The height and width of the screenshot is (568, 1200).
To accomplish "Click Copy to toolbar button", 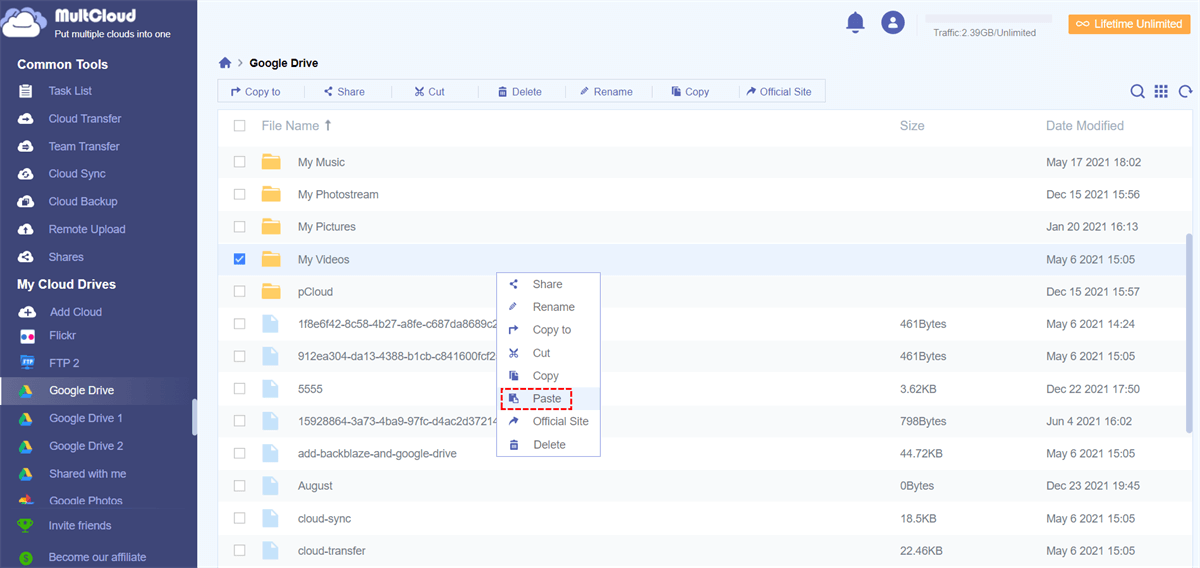I will click(255, 92).
